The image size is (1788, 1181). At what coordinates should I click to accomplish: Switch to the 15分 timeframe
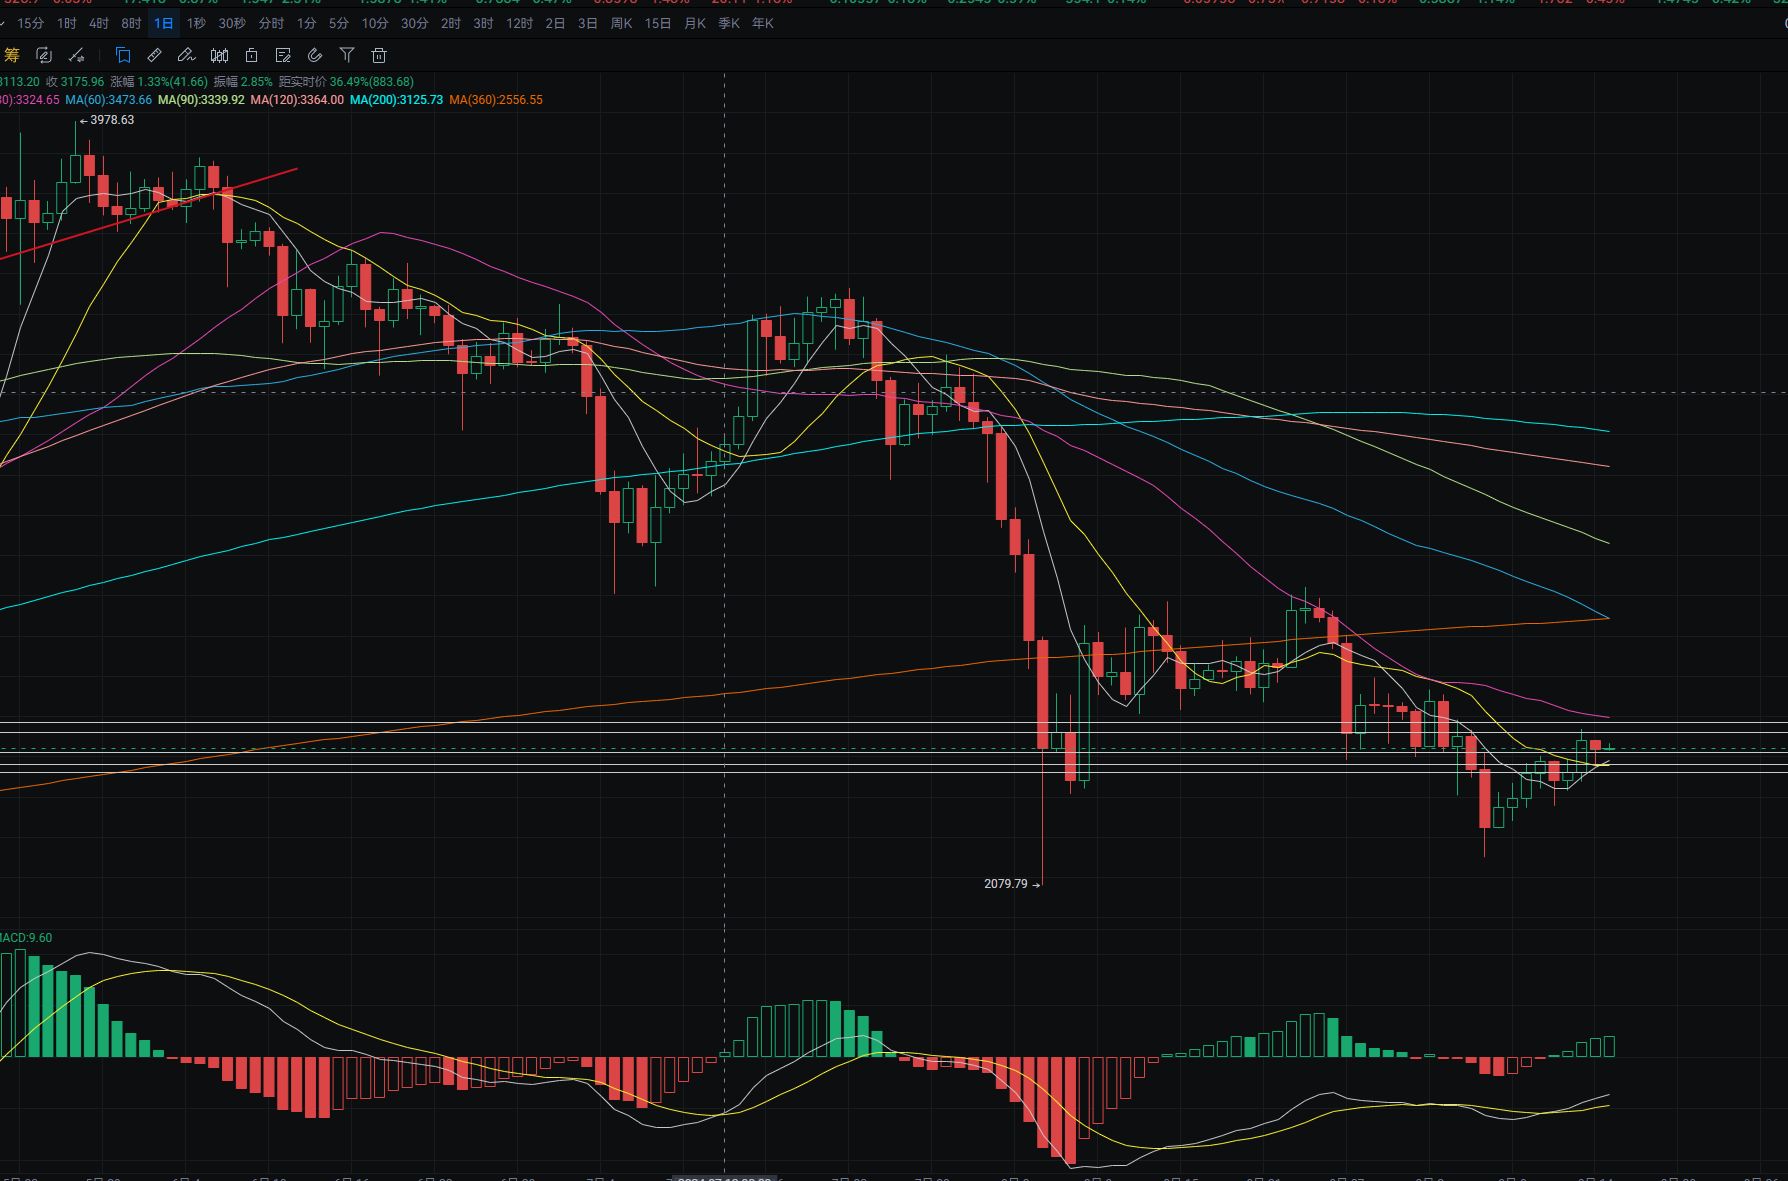[x=31, y=23]
